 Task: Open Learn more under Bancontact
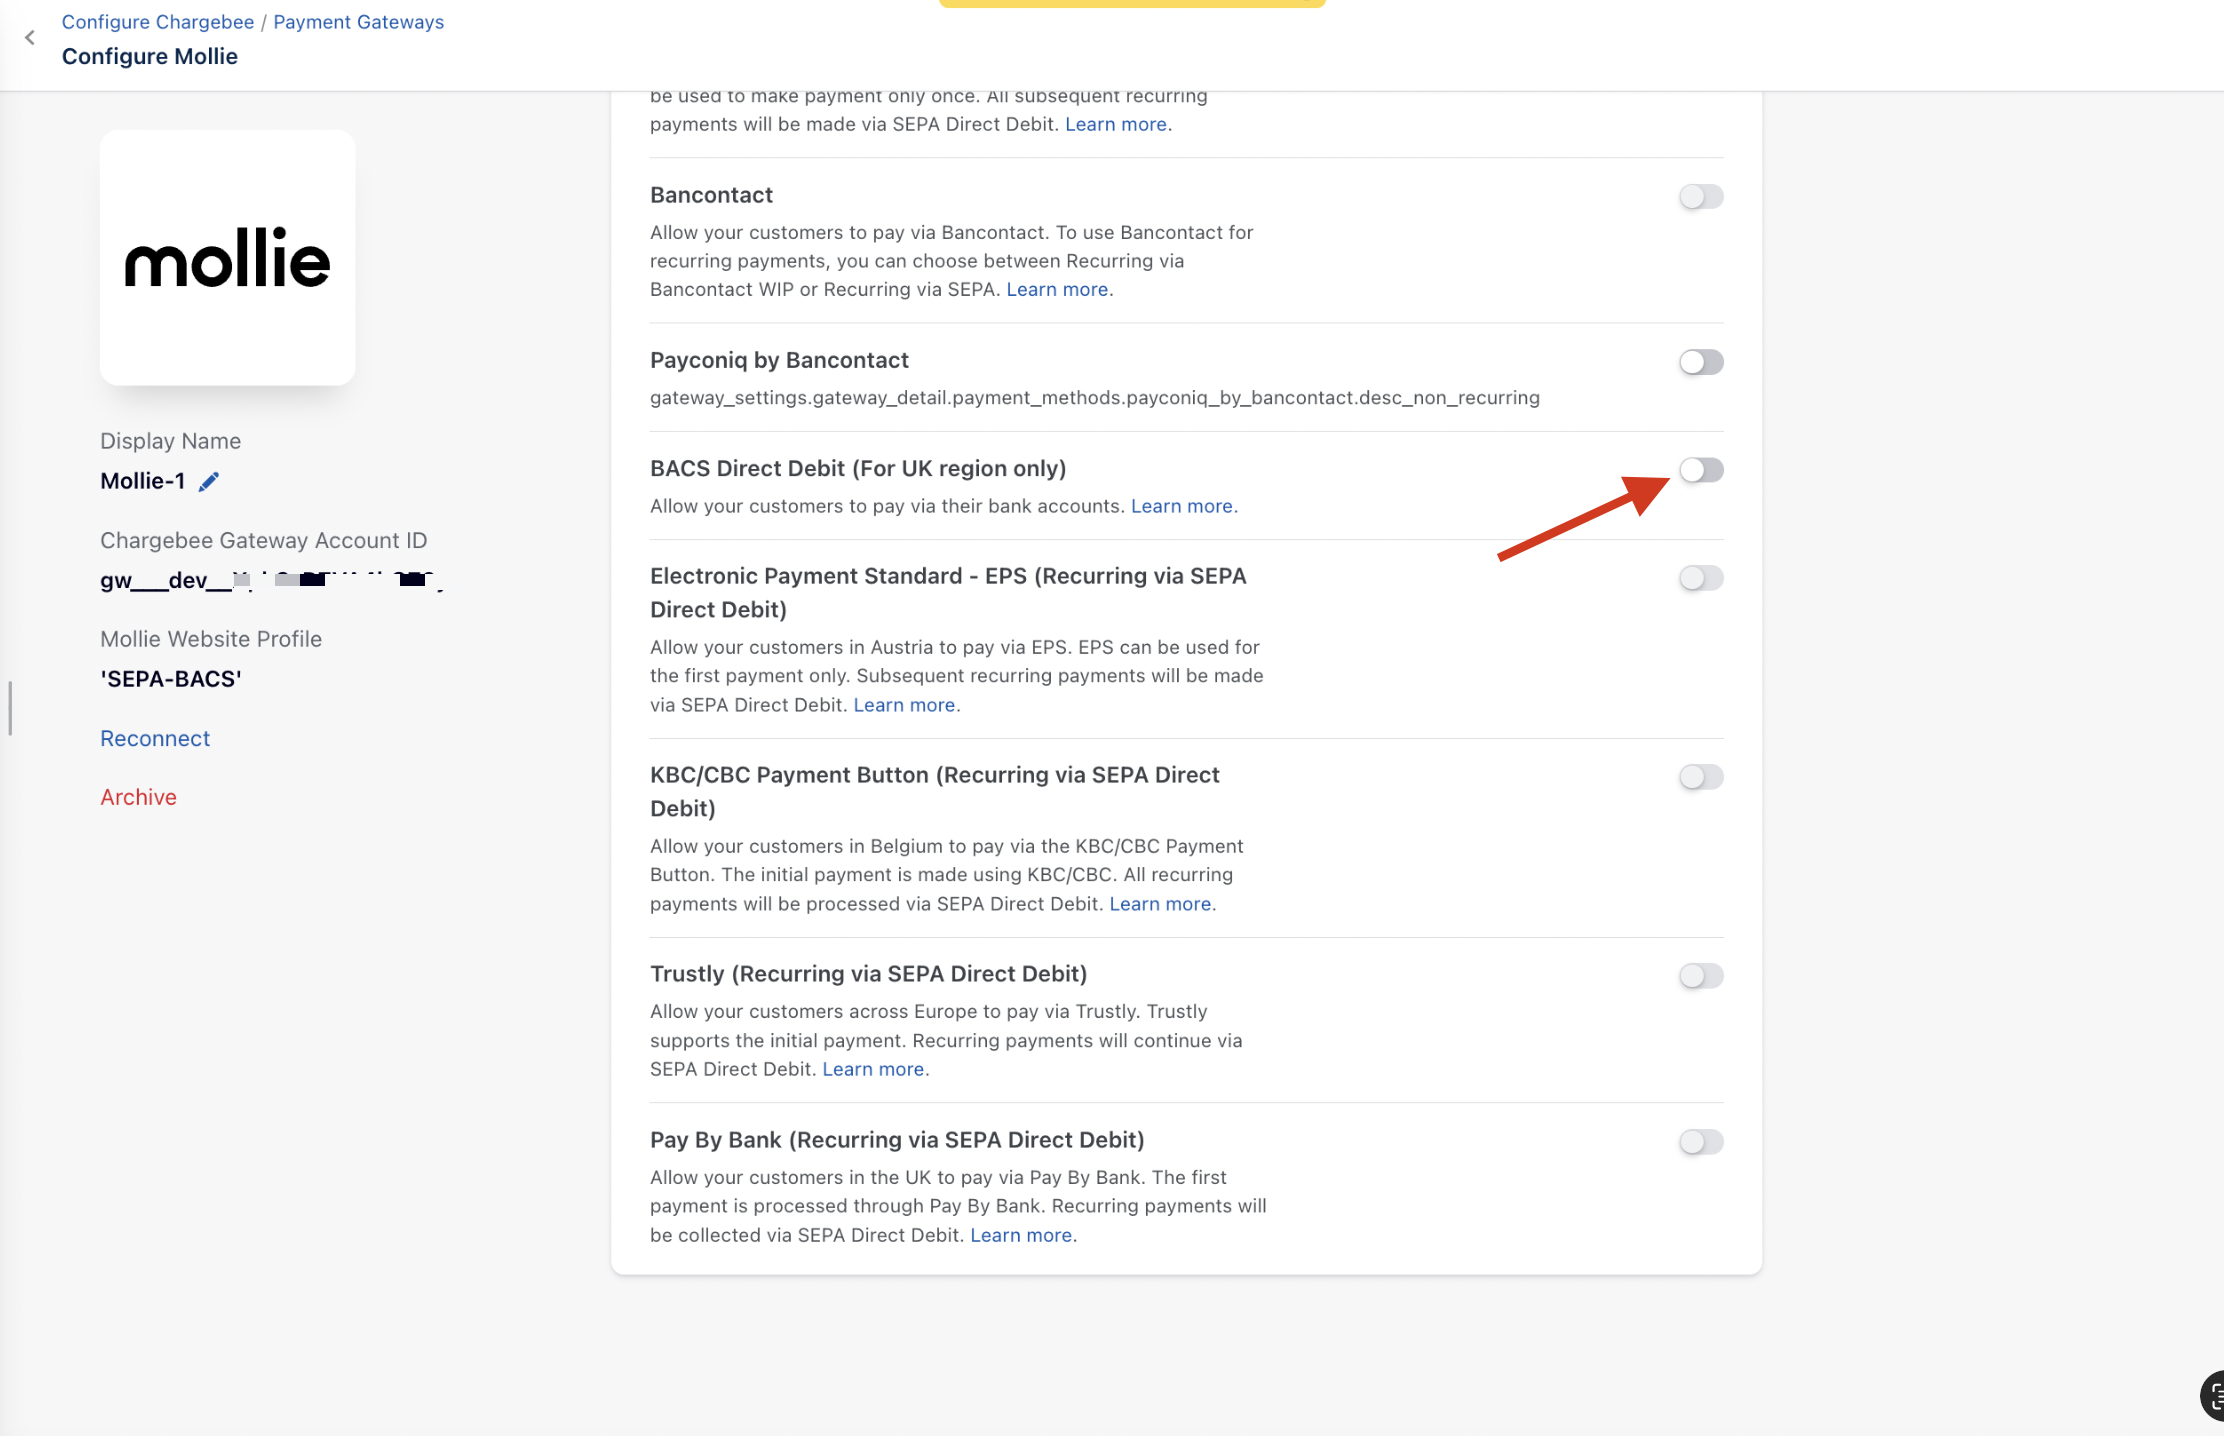click(x=1057, y=290)
